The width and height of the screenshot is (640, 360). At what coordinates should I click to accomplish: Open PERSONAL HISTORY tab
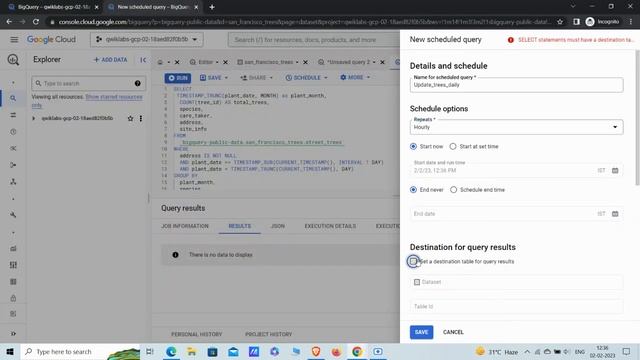tap(197, 334)
